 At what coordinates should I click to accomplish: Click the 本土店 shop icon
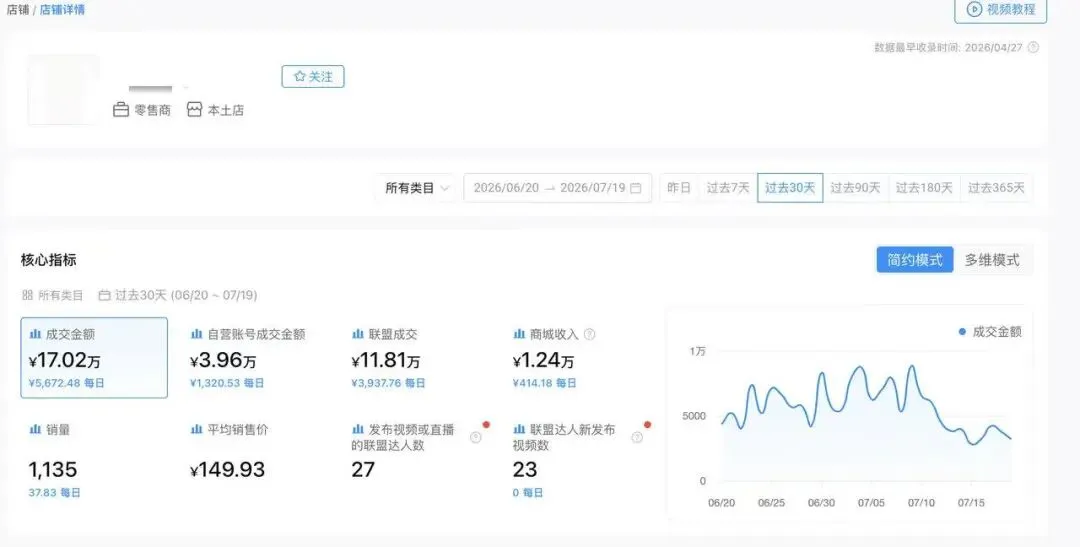[194, 110]
